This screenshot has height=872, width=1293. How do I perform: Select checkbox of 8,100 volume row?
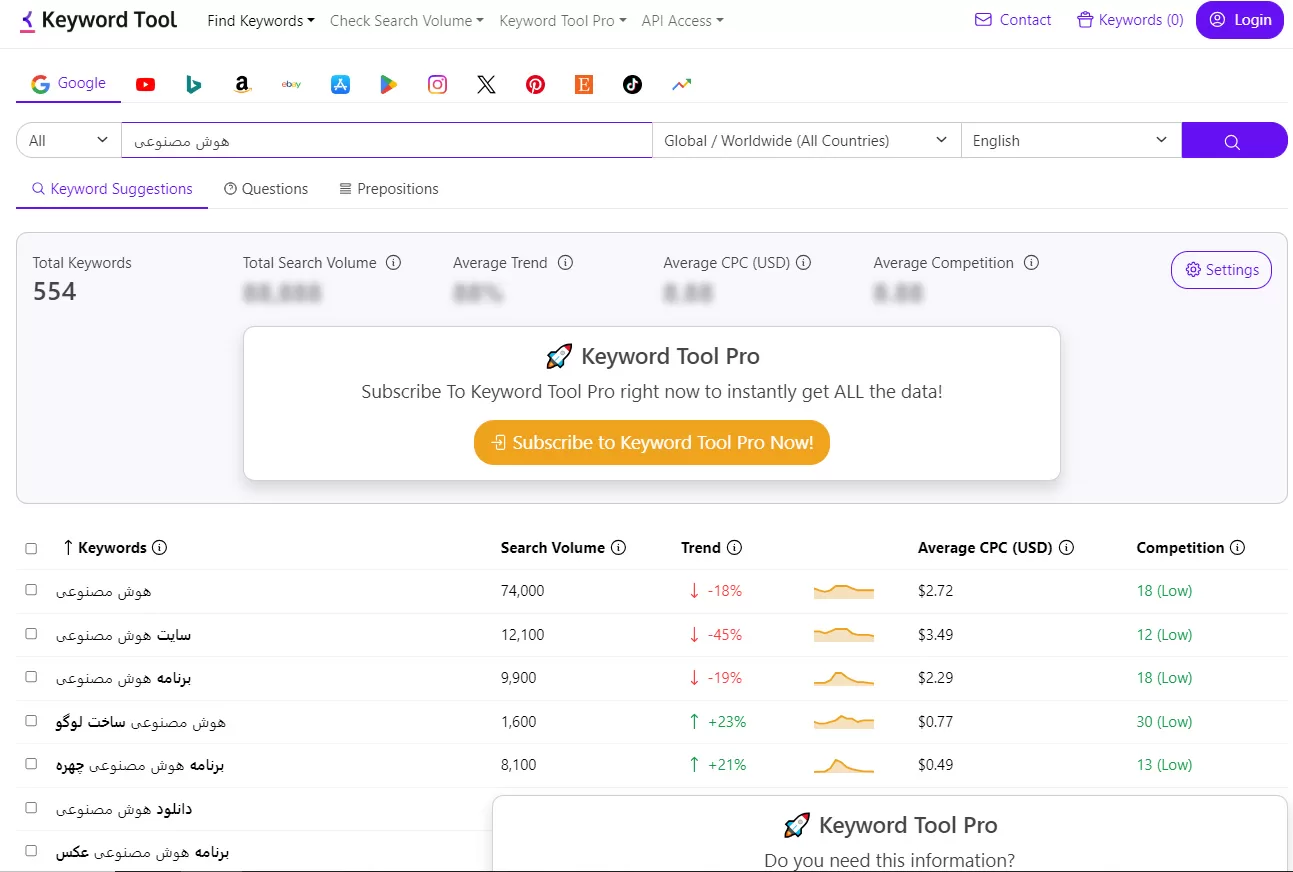31,764
